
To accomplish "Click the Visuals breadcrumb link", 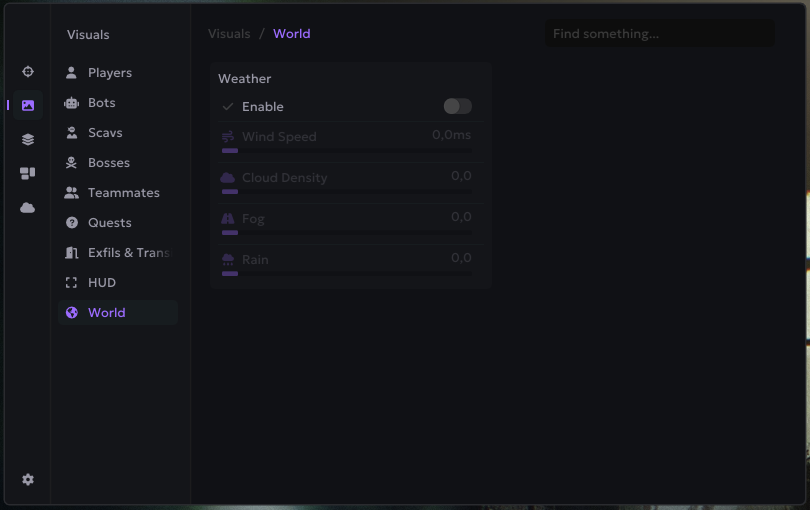I will 229,34.
